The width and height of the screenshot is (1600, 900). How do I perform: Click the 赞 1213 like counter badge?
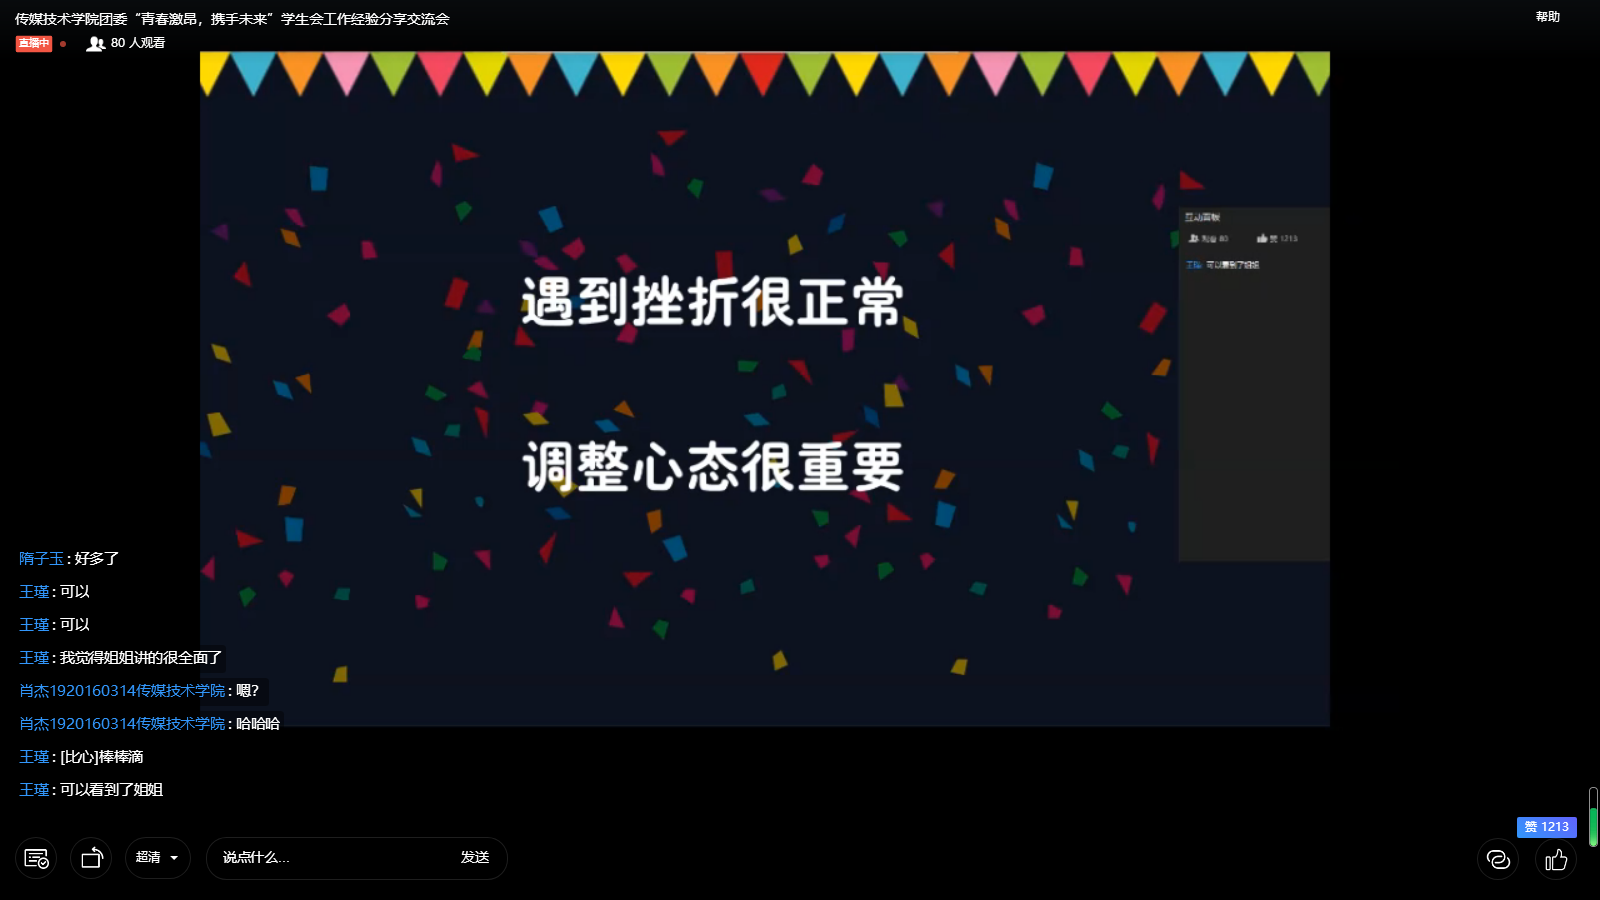click(x=1546, y=827)
